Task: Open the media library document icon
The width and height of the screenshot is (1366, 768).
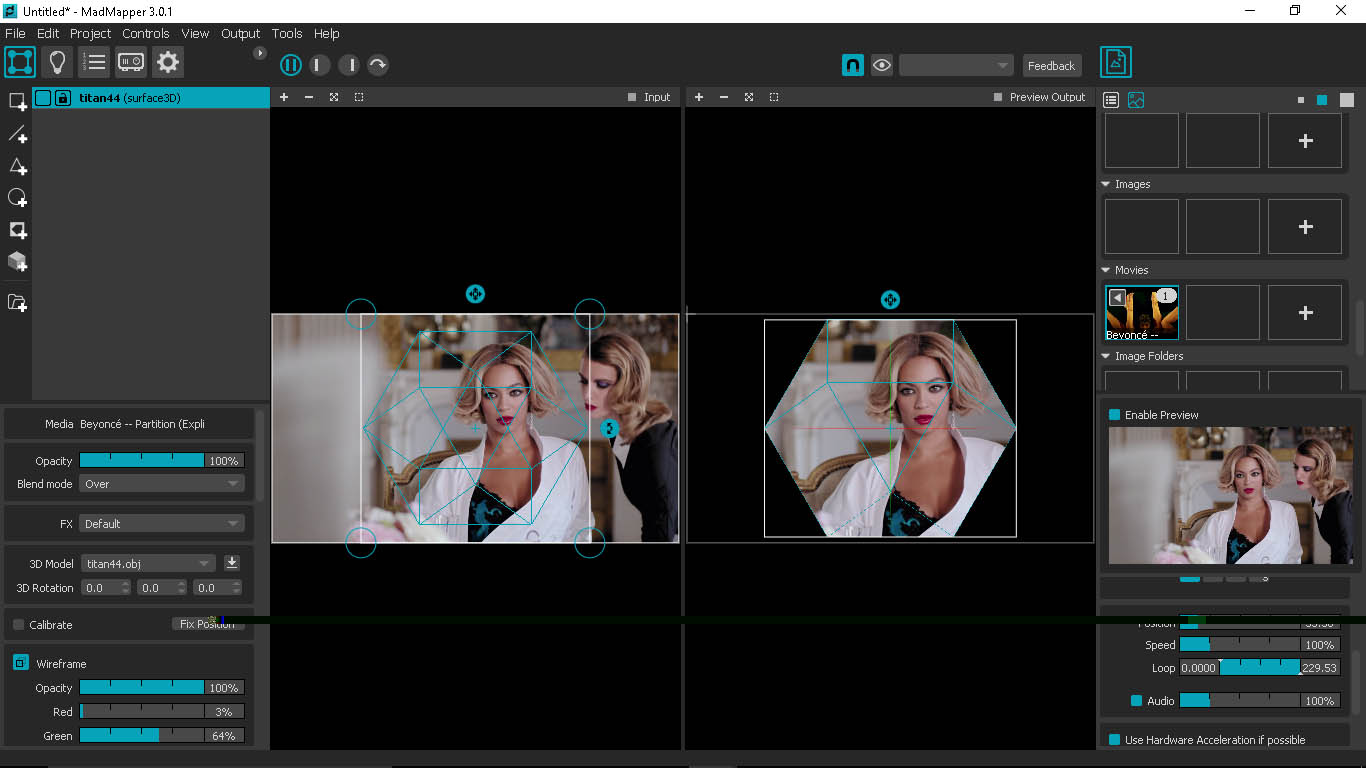Action: click(1116, 62)
